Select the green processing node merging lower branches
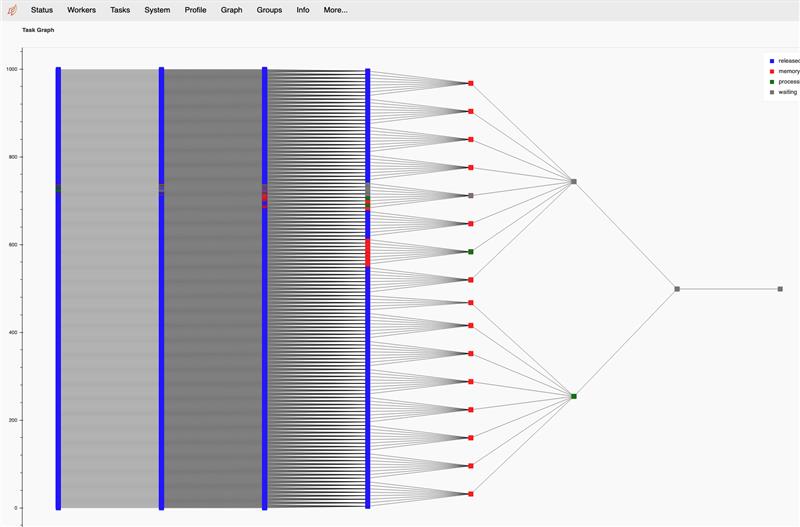 tap(573, 396)
